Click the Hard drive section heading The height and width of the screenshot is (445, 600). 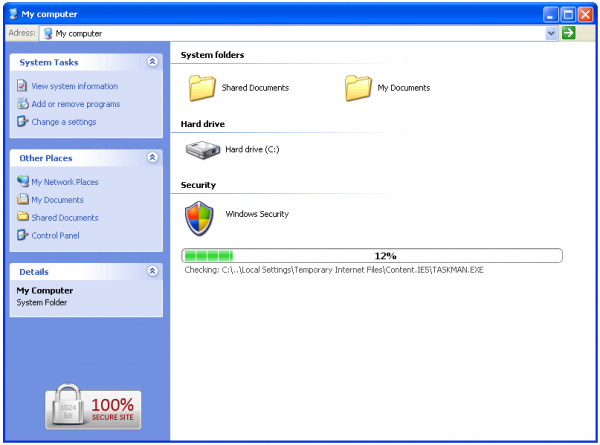(203, 124)
